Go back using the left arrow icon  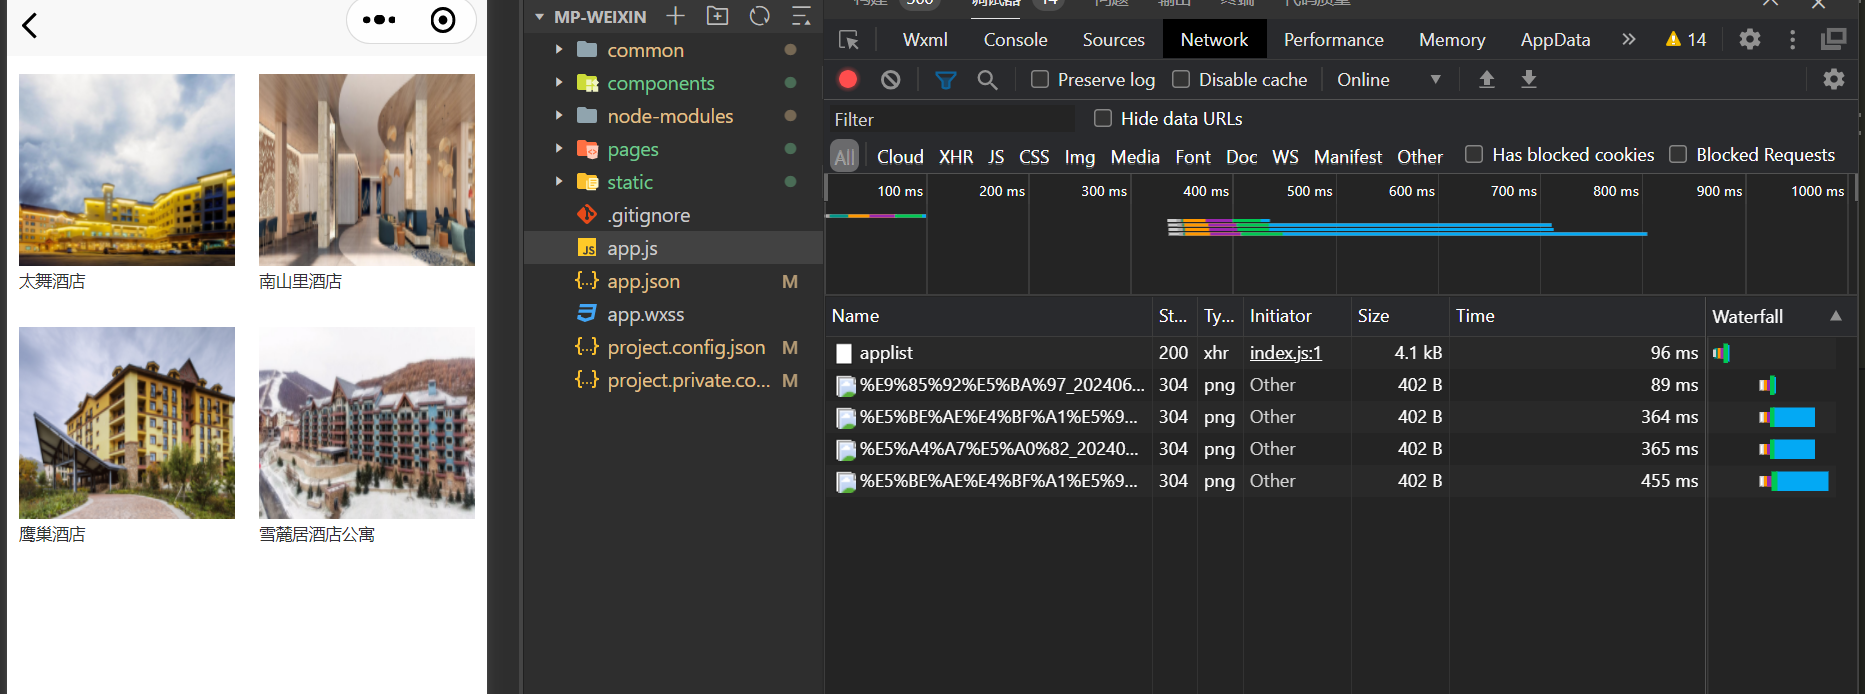coord(29,25)
